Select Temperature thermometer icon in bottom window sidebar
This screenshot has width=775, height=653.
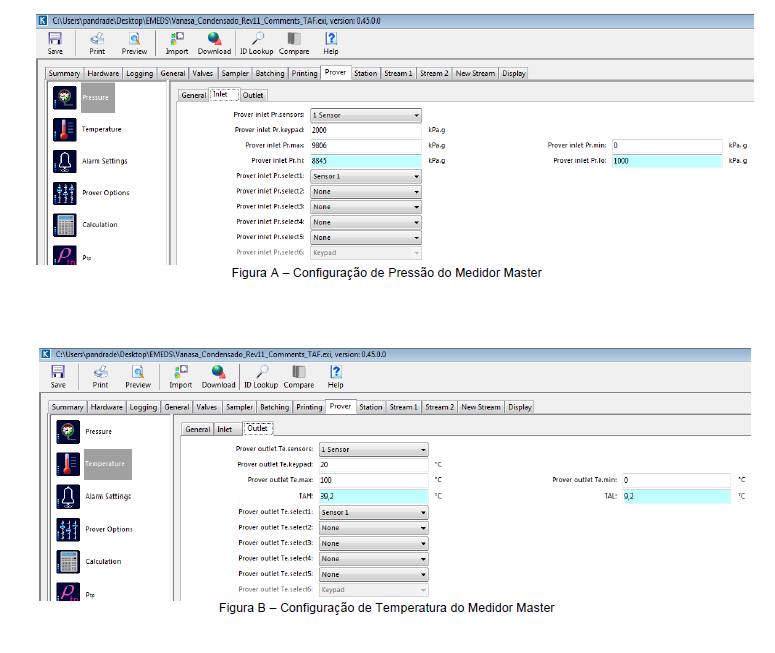pyautogui.click(x=68, y=464)
